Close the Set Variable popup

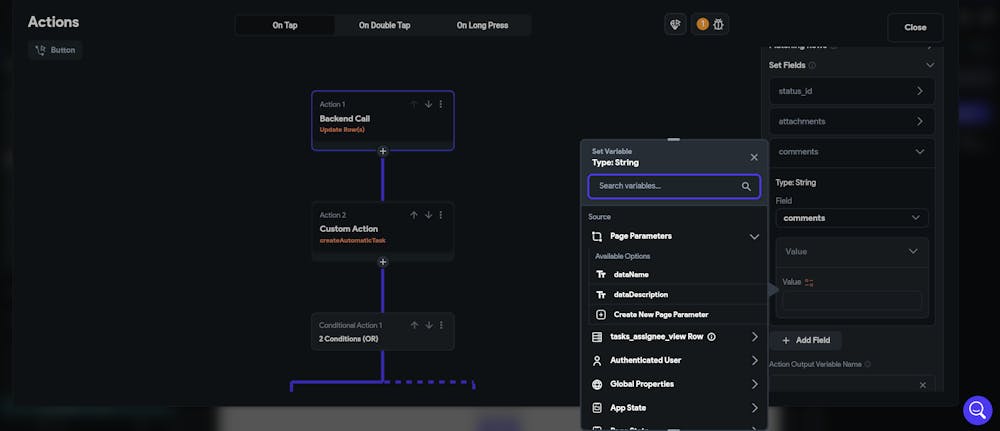(x=754, y=157)
